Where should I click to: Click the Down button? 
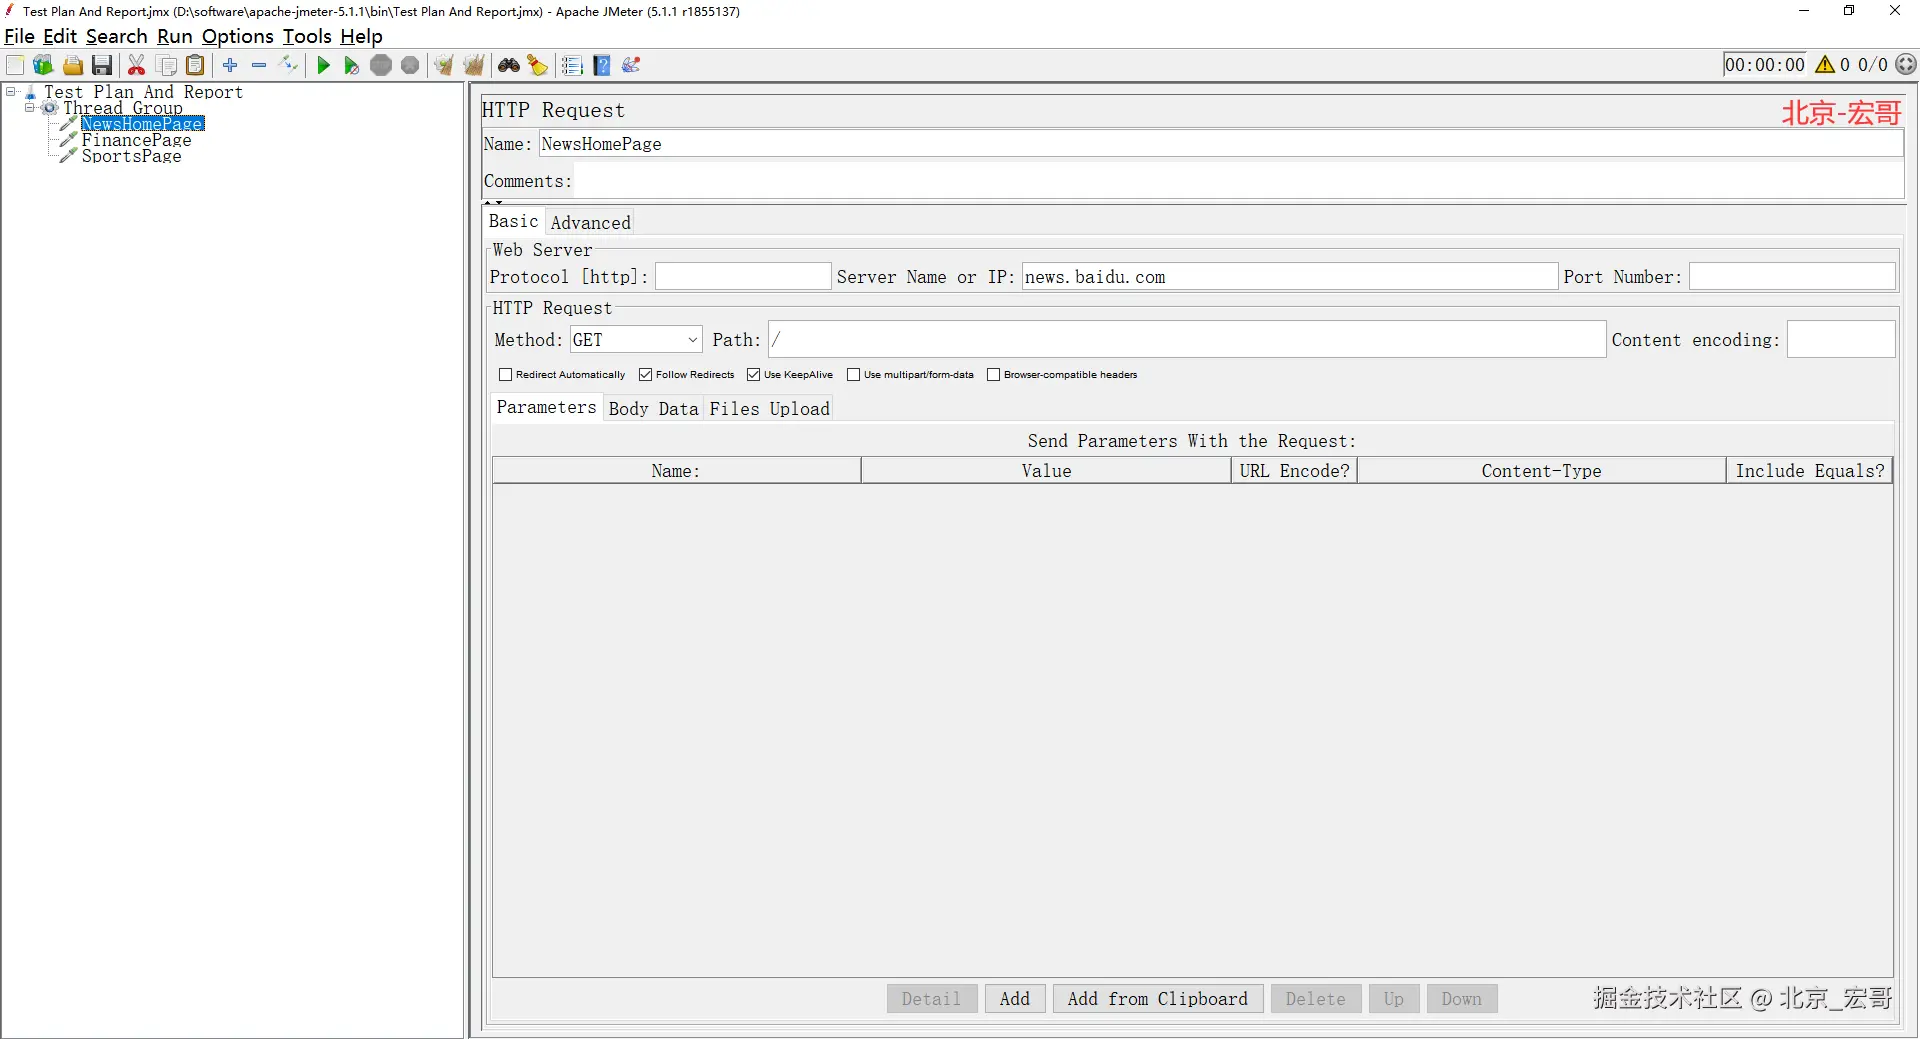click(1461, 998)
